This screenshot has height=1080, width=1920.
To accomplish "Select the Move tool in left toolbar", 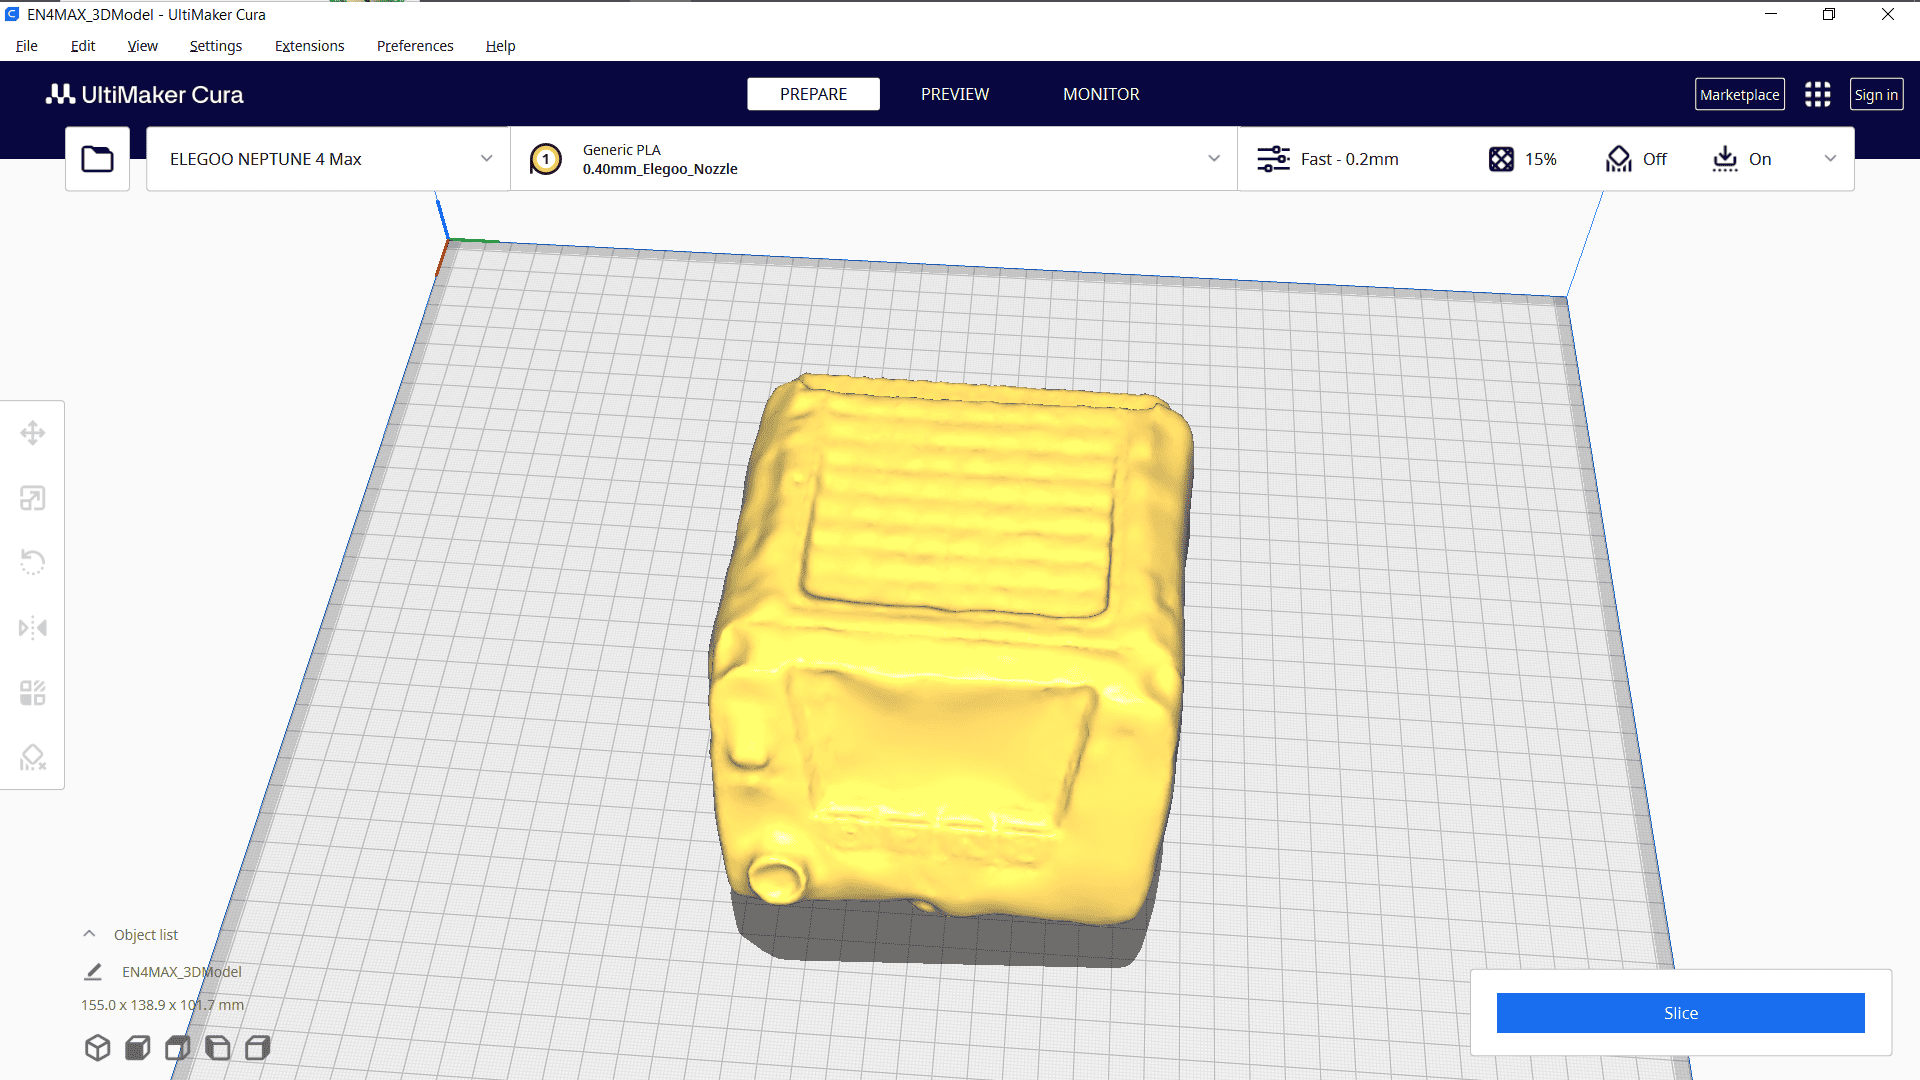I will coord(32,433).
